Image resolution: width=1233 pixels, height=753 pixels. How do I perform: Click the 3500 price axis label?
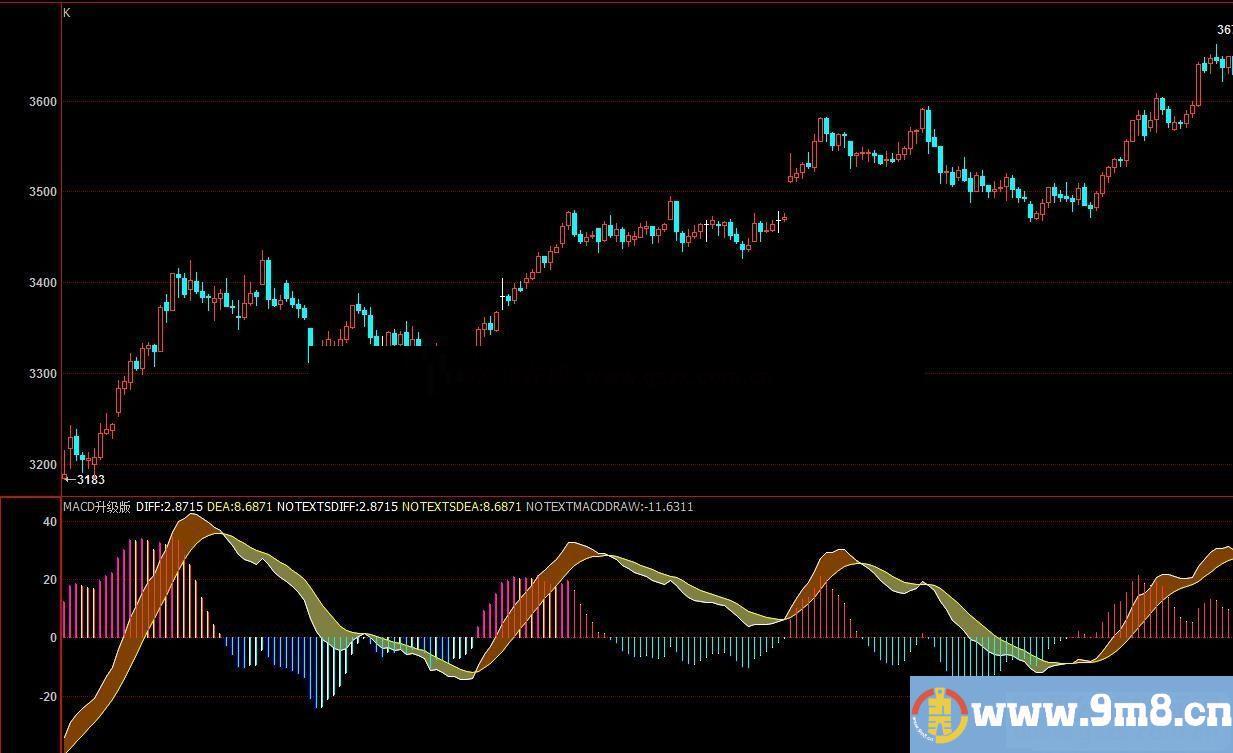point(43,192)
